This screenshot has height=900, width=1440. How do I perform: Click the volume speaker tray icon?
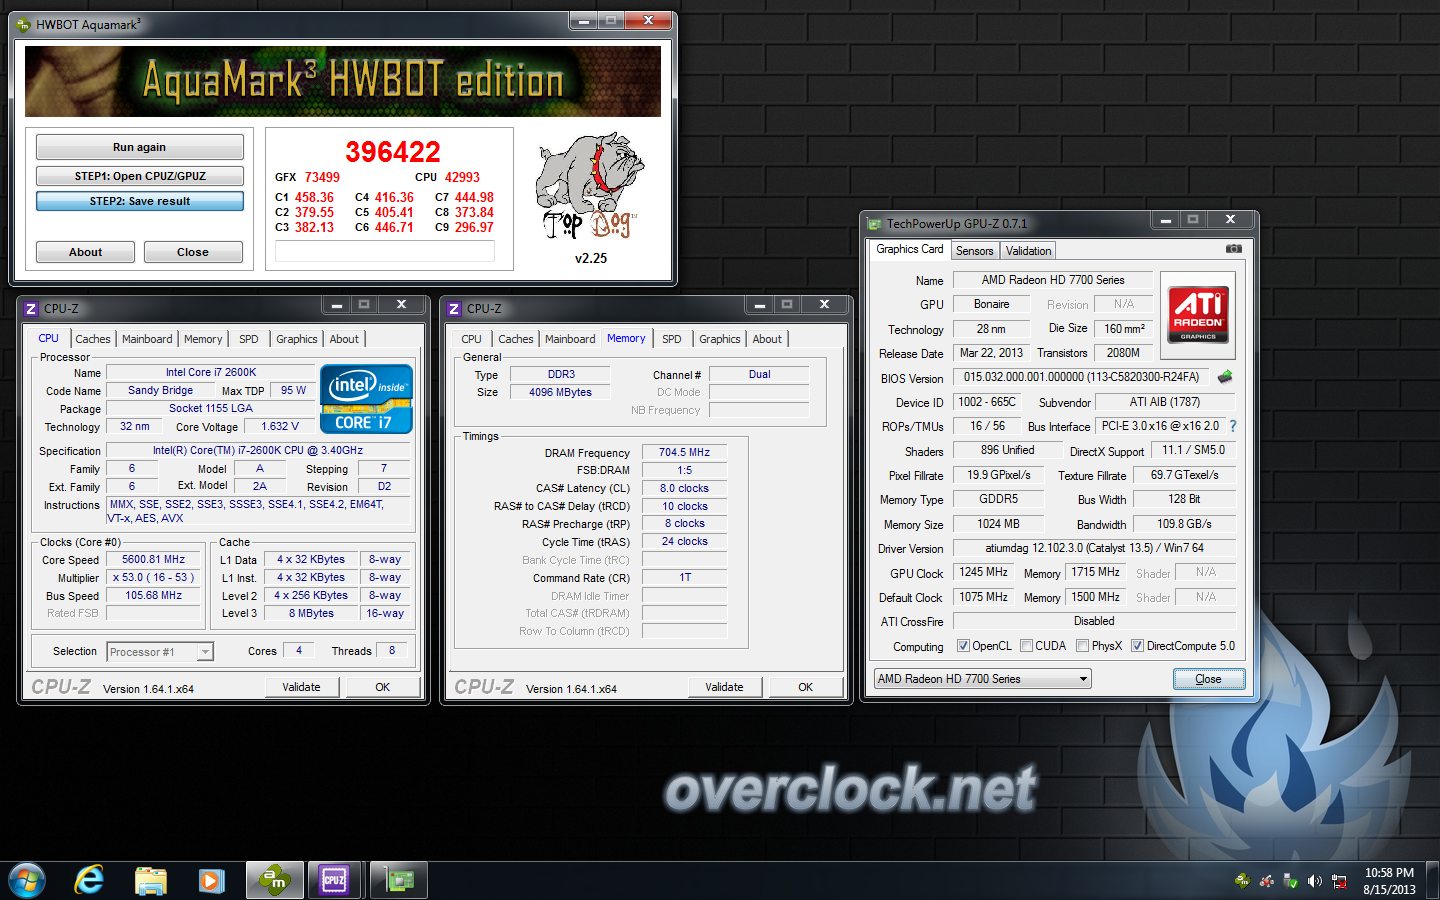[1314, 881]
